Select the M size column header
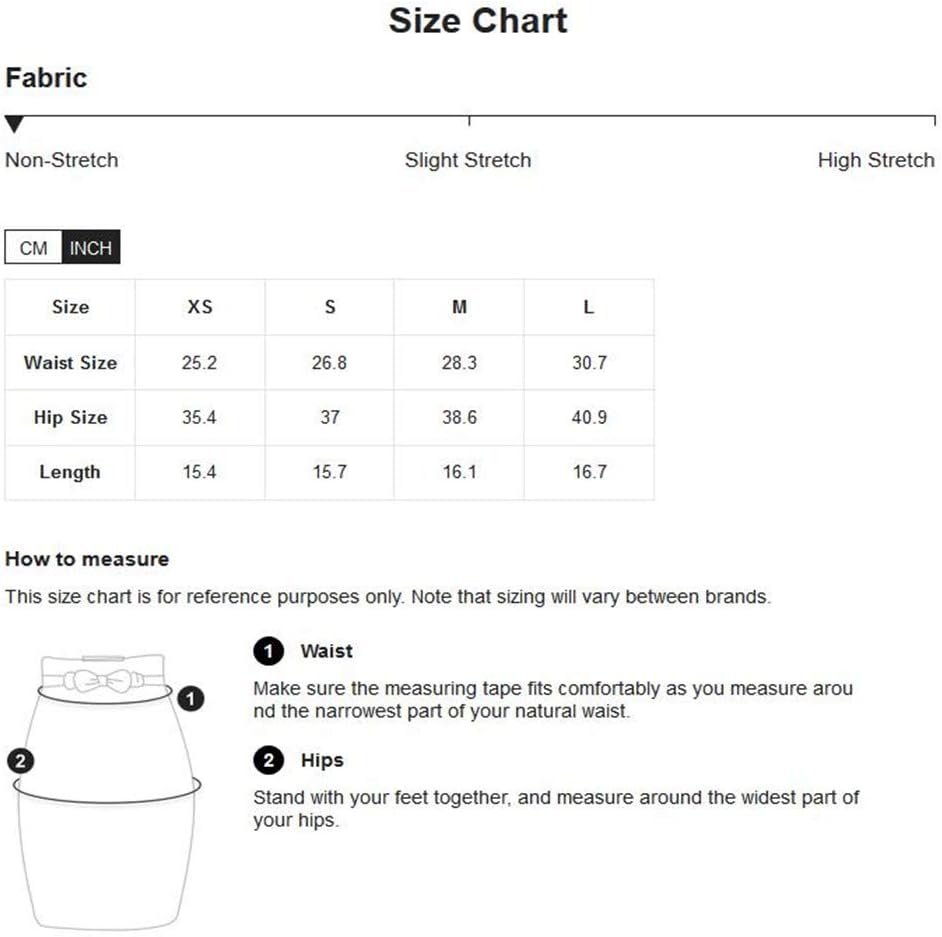The image size is (942, 937). [x=459, y=307]
